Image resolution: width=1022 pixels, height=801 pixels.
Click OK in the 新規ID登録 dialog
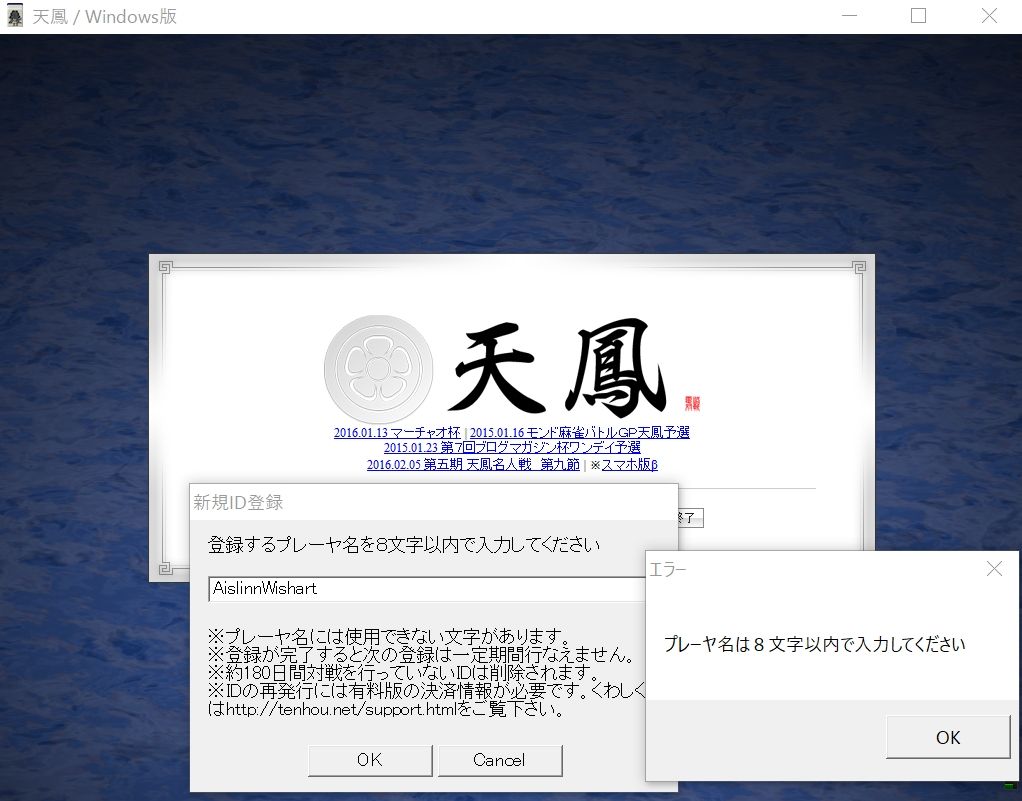370,760
